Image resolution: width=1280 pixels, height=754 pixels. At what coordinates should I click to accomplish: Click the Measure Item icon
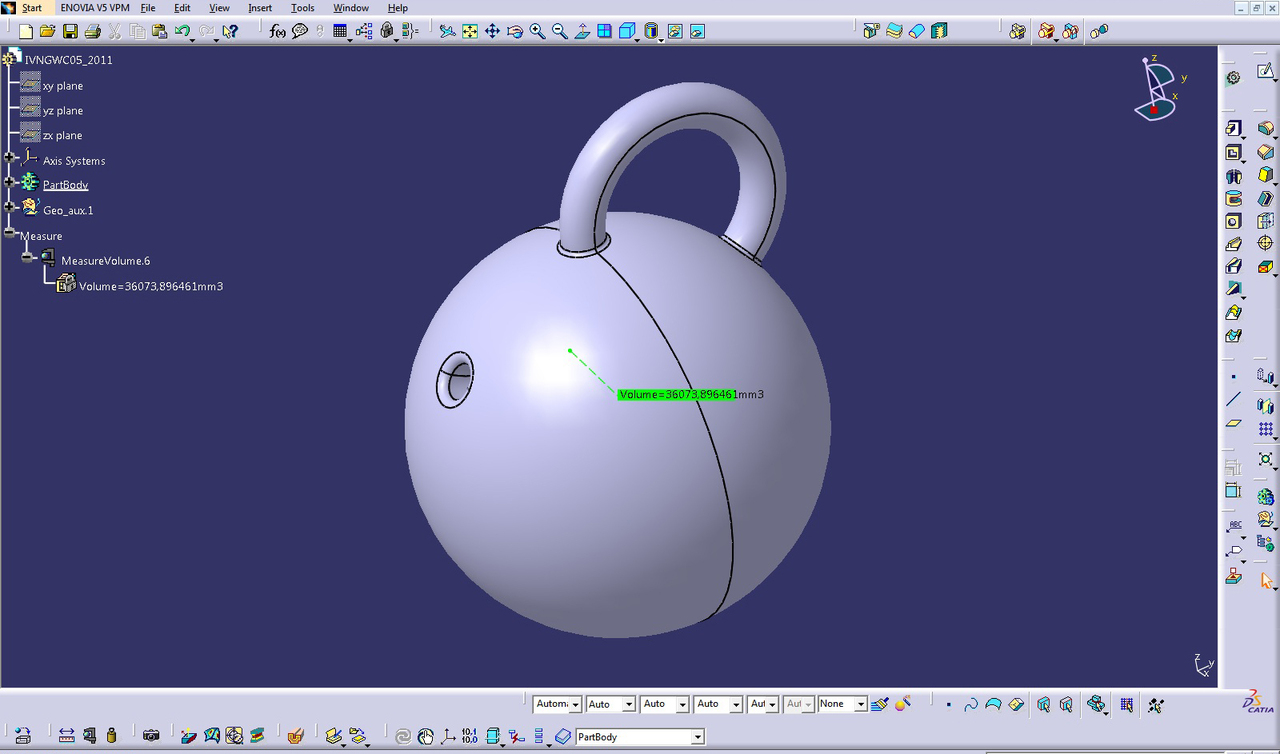coord(89,736)
